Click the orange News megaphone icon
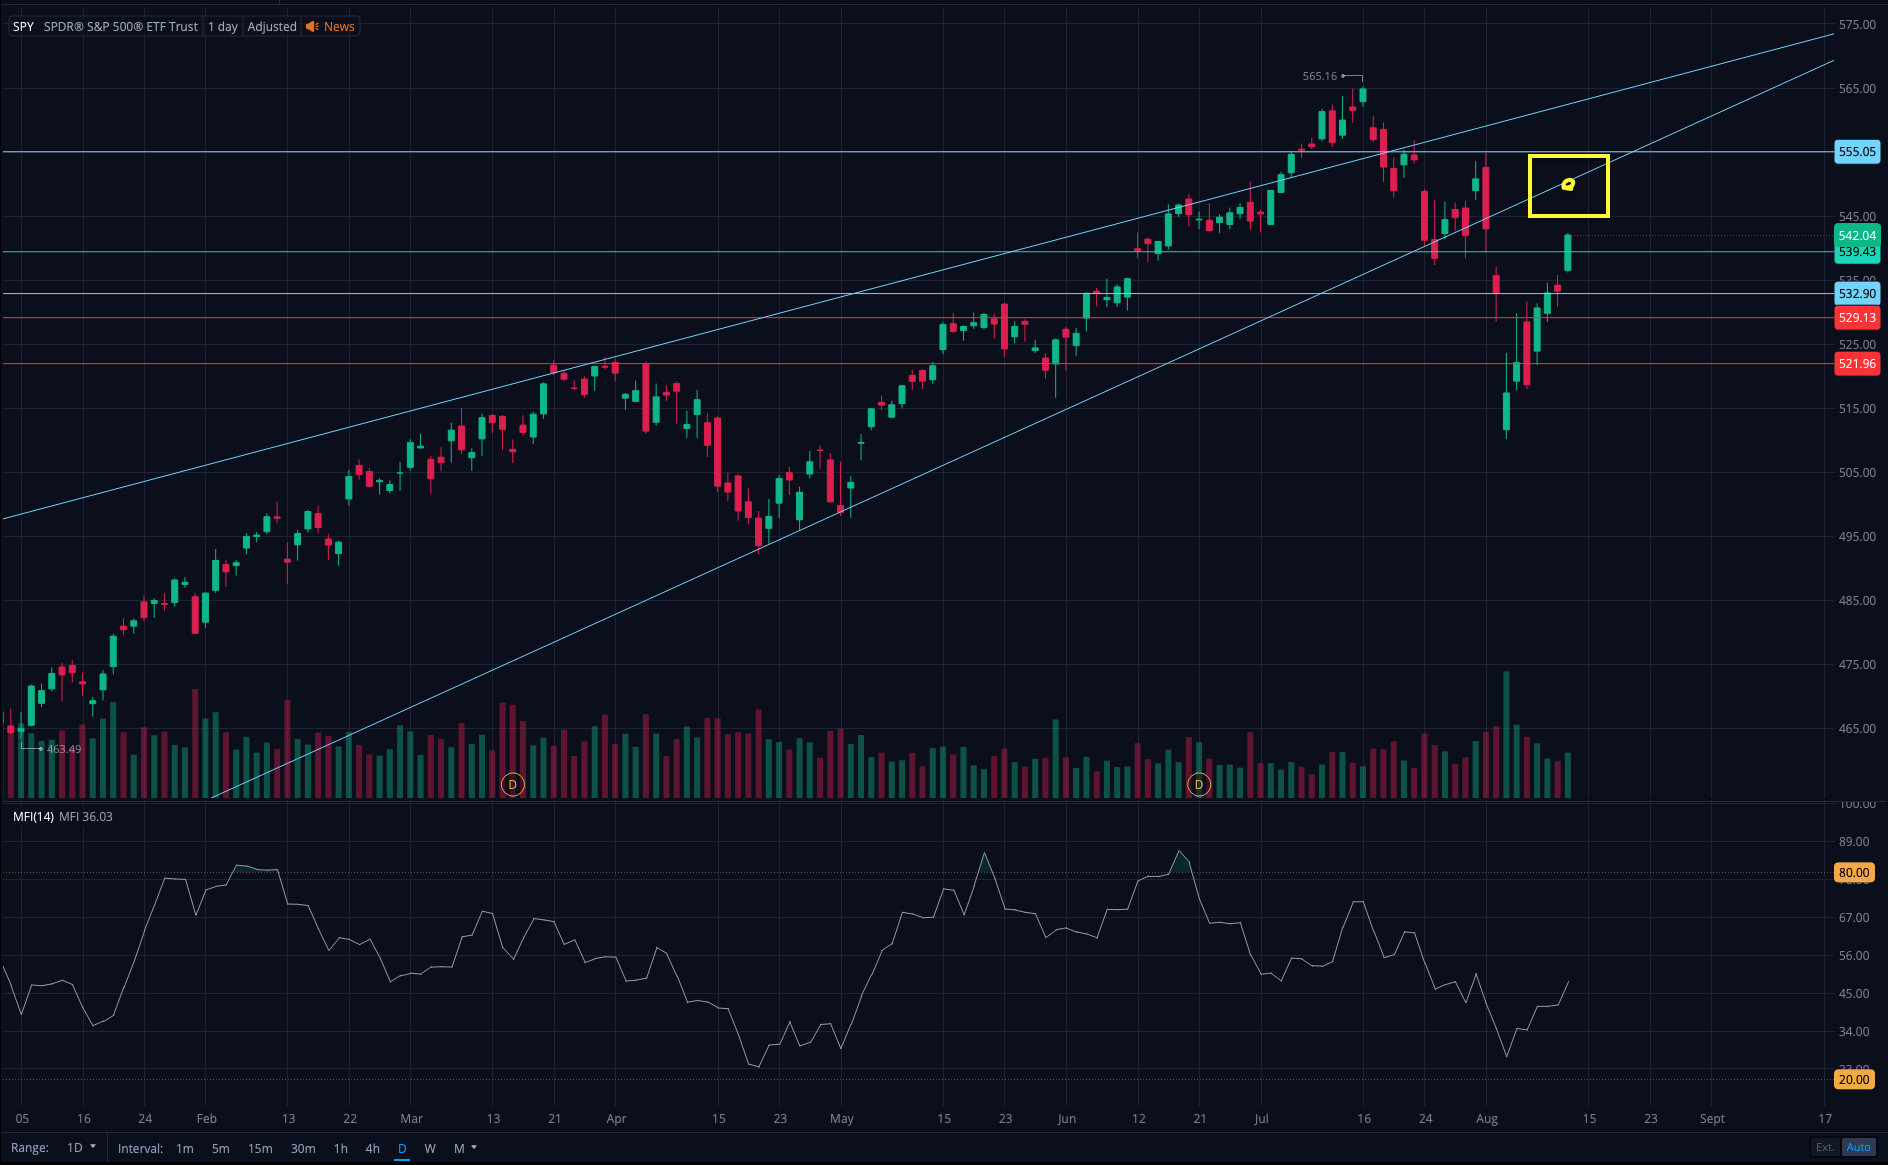 [312, 27]
